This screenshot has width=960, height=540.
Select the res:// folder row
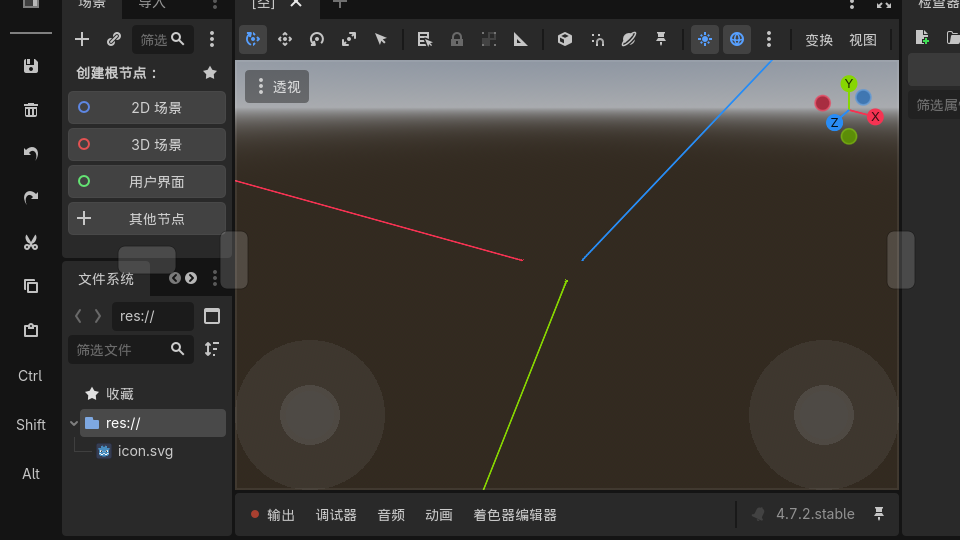click(152, 423)
